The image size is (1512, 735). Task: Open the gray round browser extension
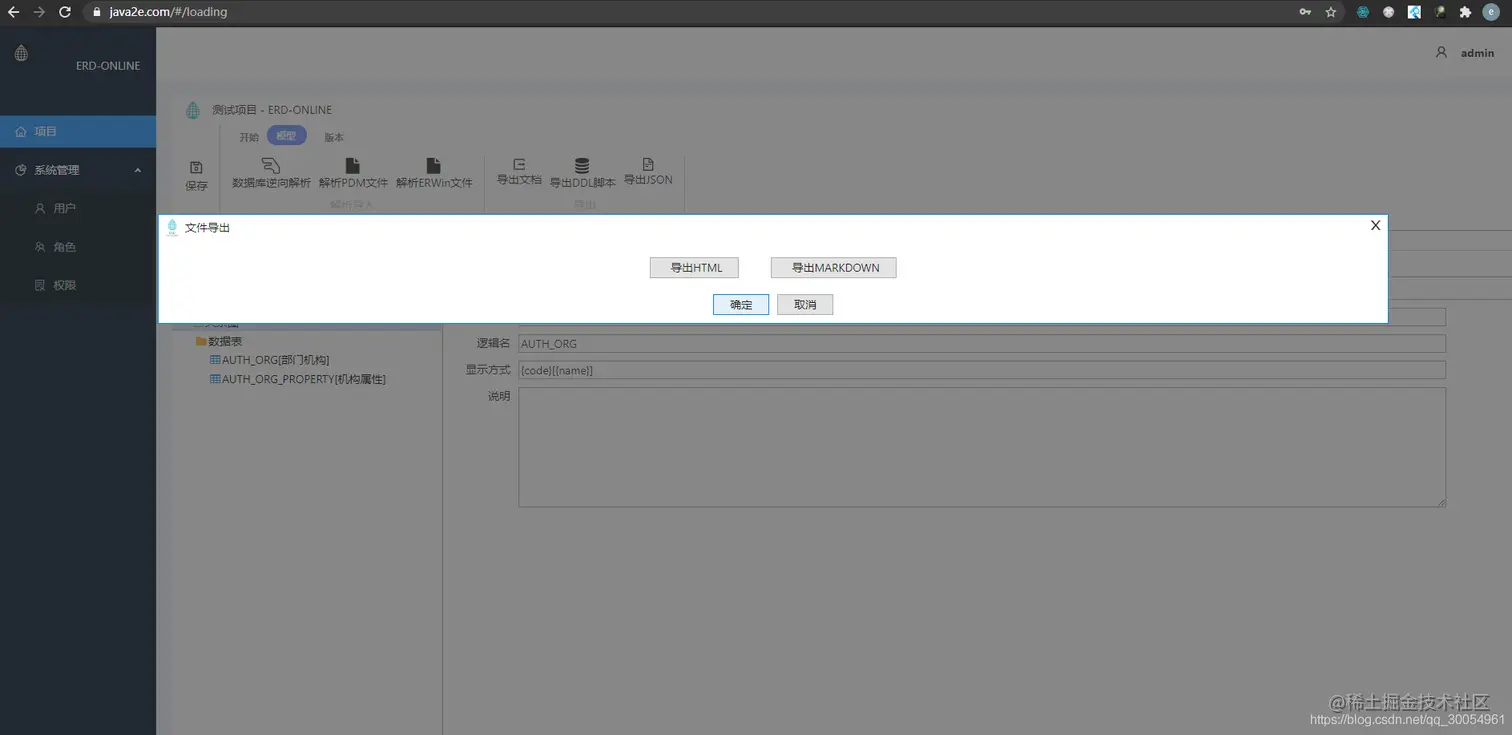(x=1388, y=12)
